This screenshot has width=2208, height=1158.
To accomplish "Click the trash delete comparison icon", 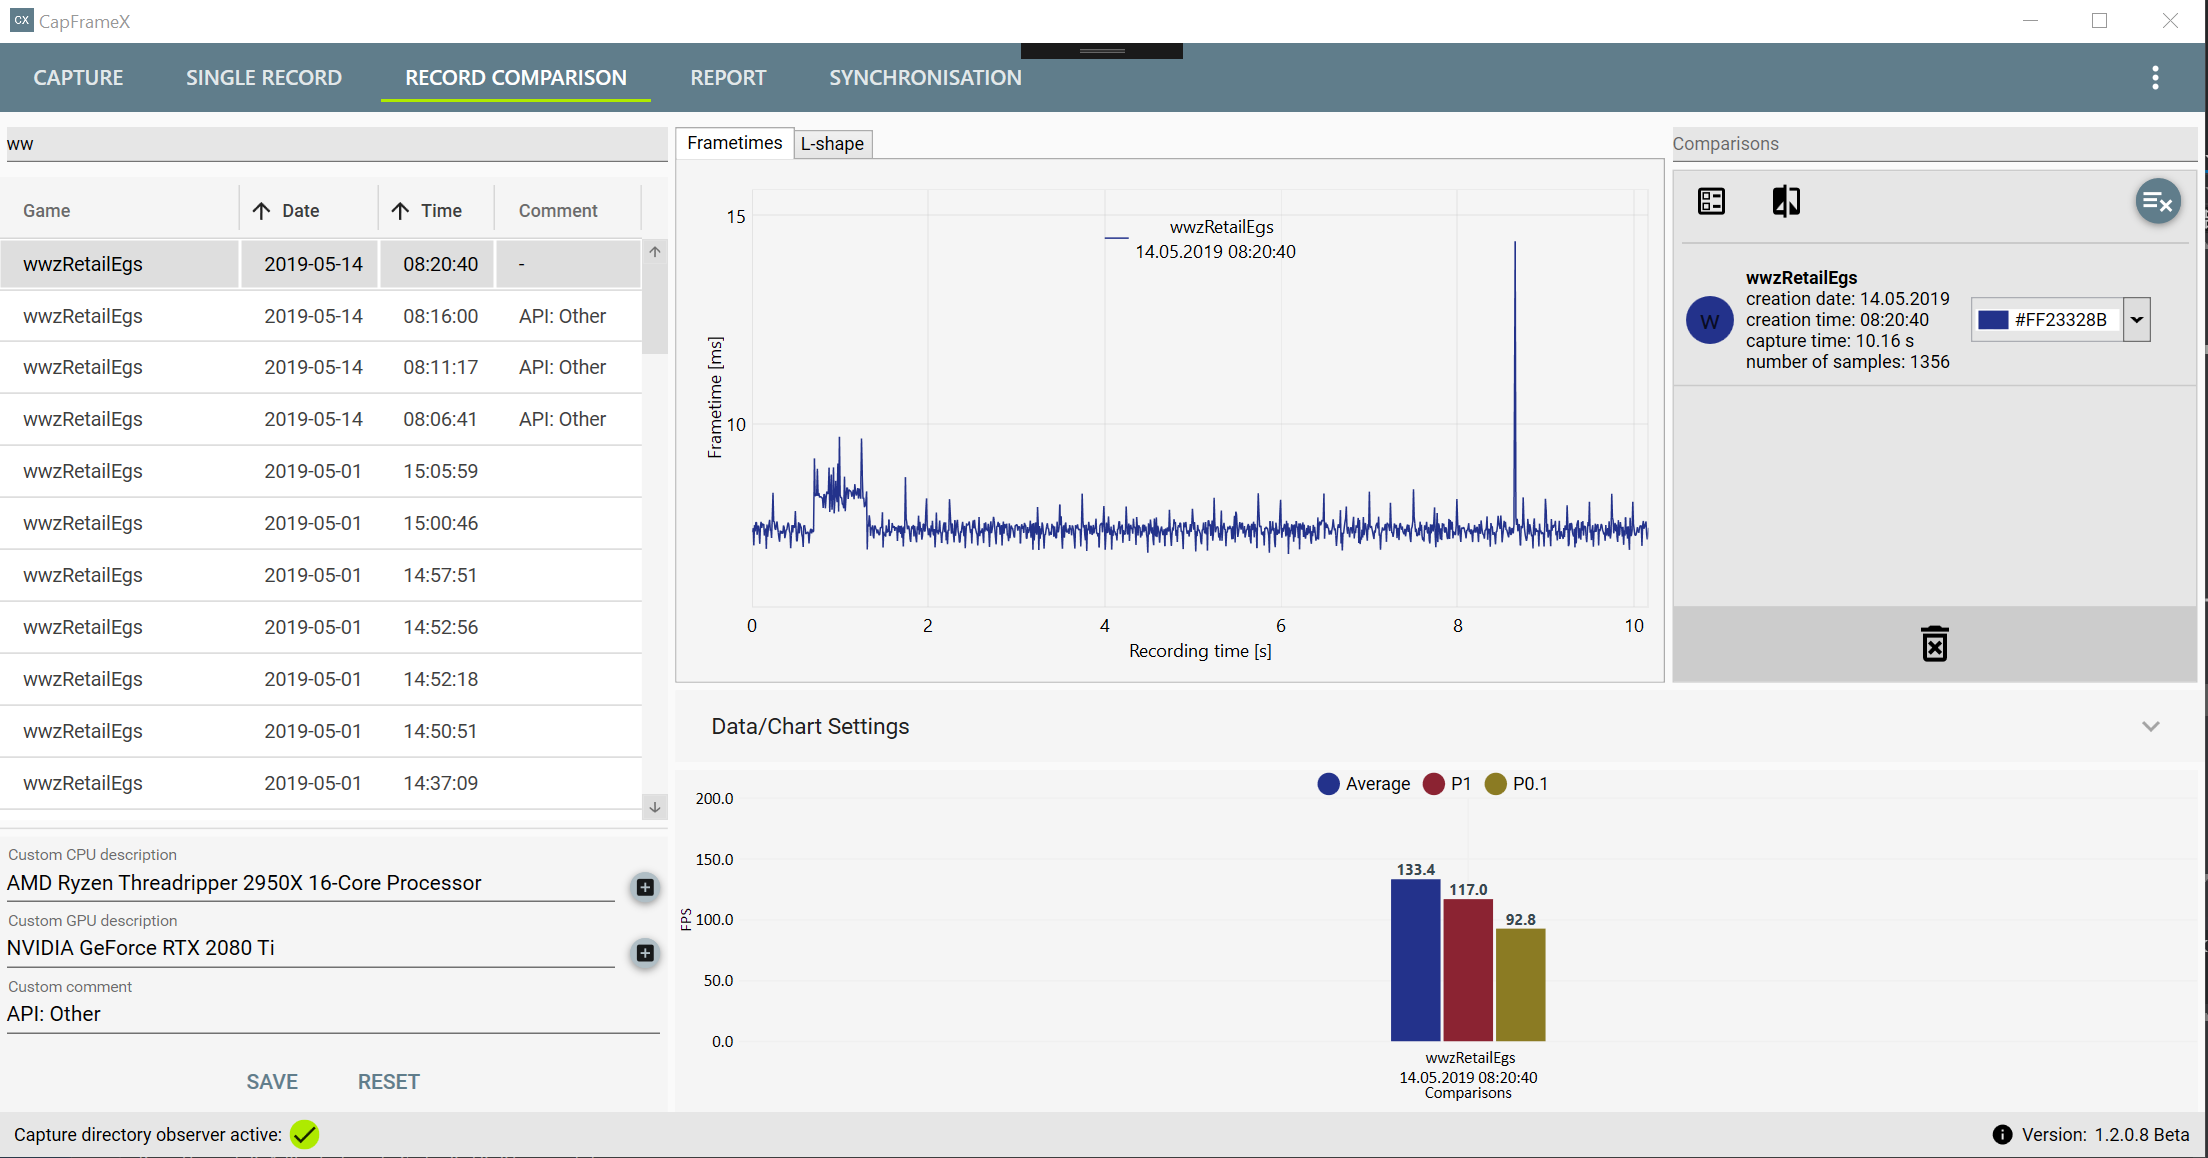I will pyautogui.click(x=1934, y=644).
